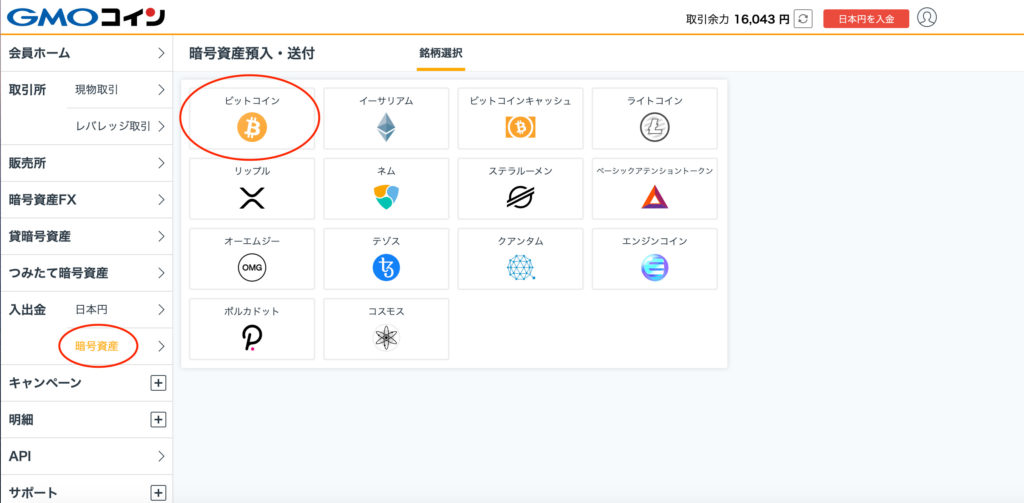Viewport: 1024px width, 503px height.
Task: Open レバレッジ取引 in the sidebar
Action: coord(118,127)
